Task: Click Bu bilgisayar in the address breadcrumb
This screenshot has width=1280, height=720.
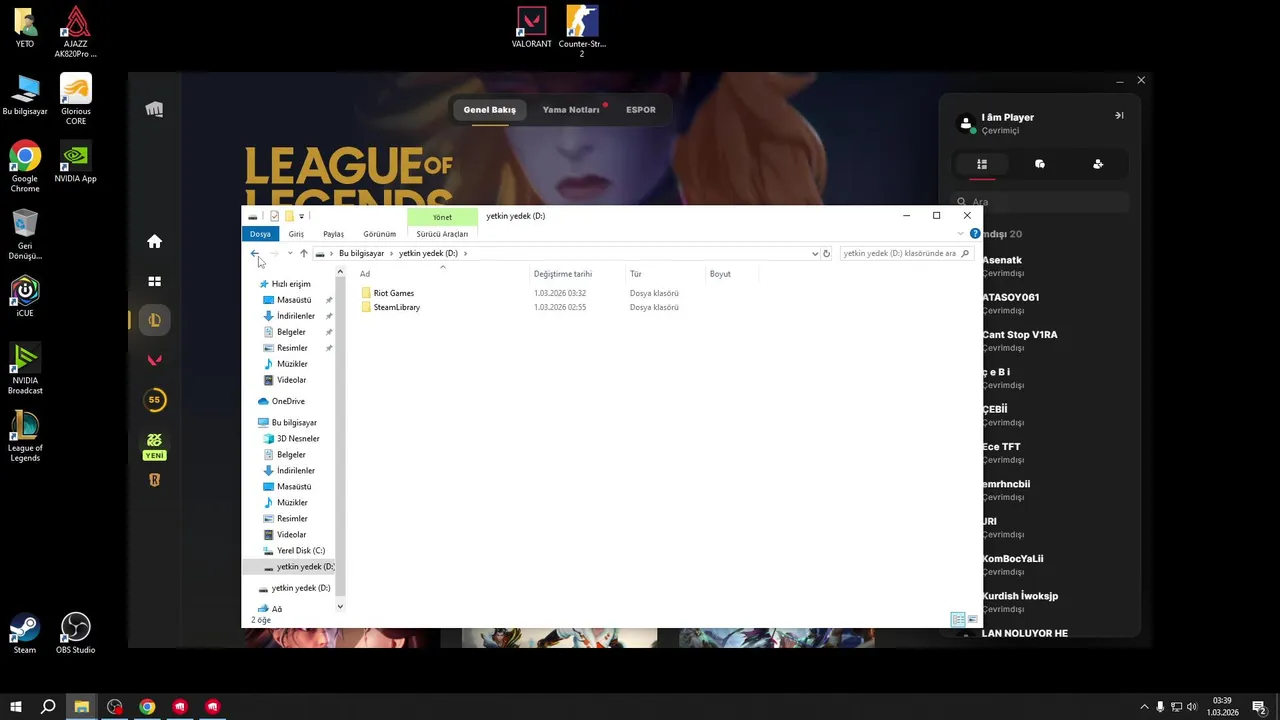Action: tap(361, 253)
